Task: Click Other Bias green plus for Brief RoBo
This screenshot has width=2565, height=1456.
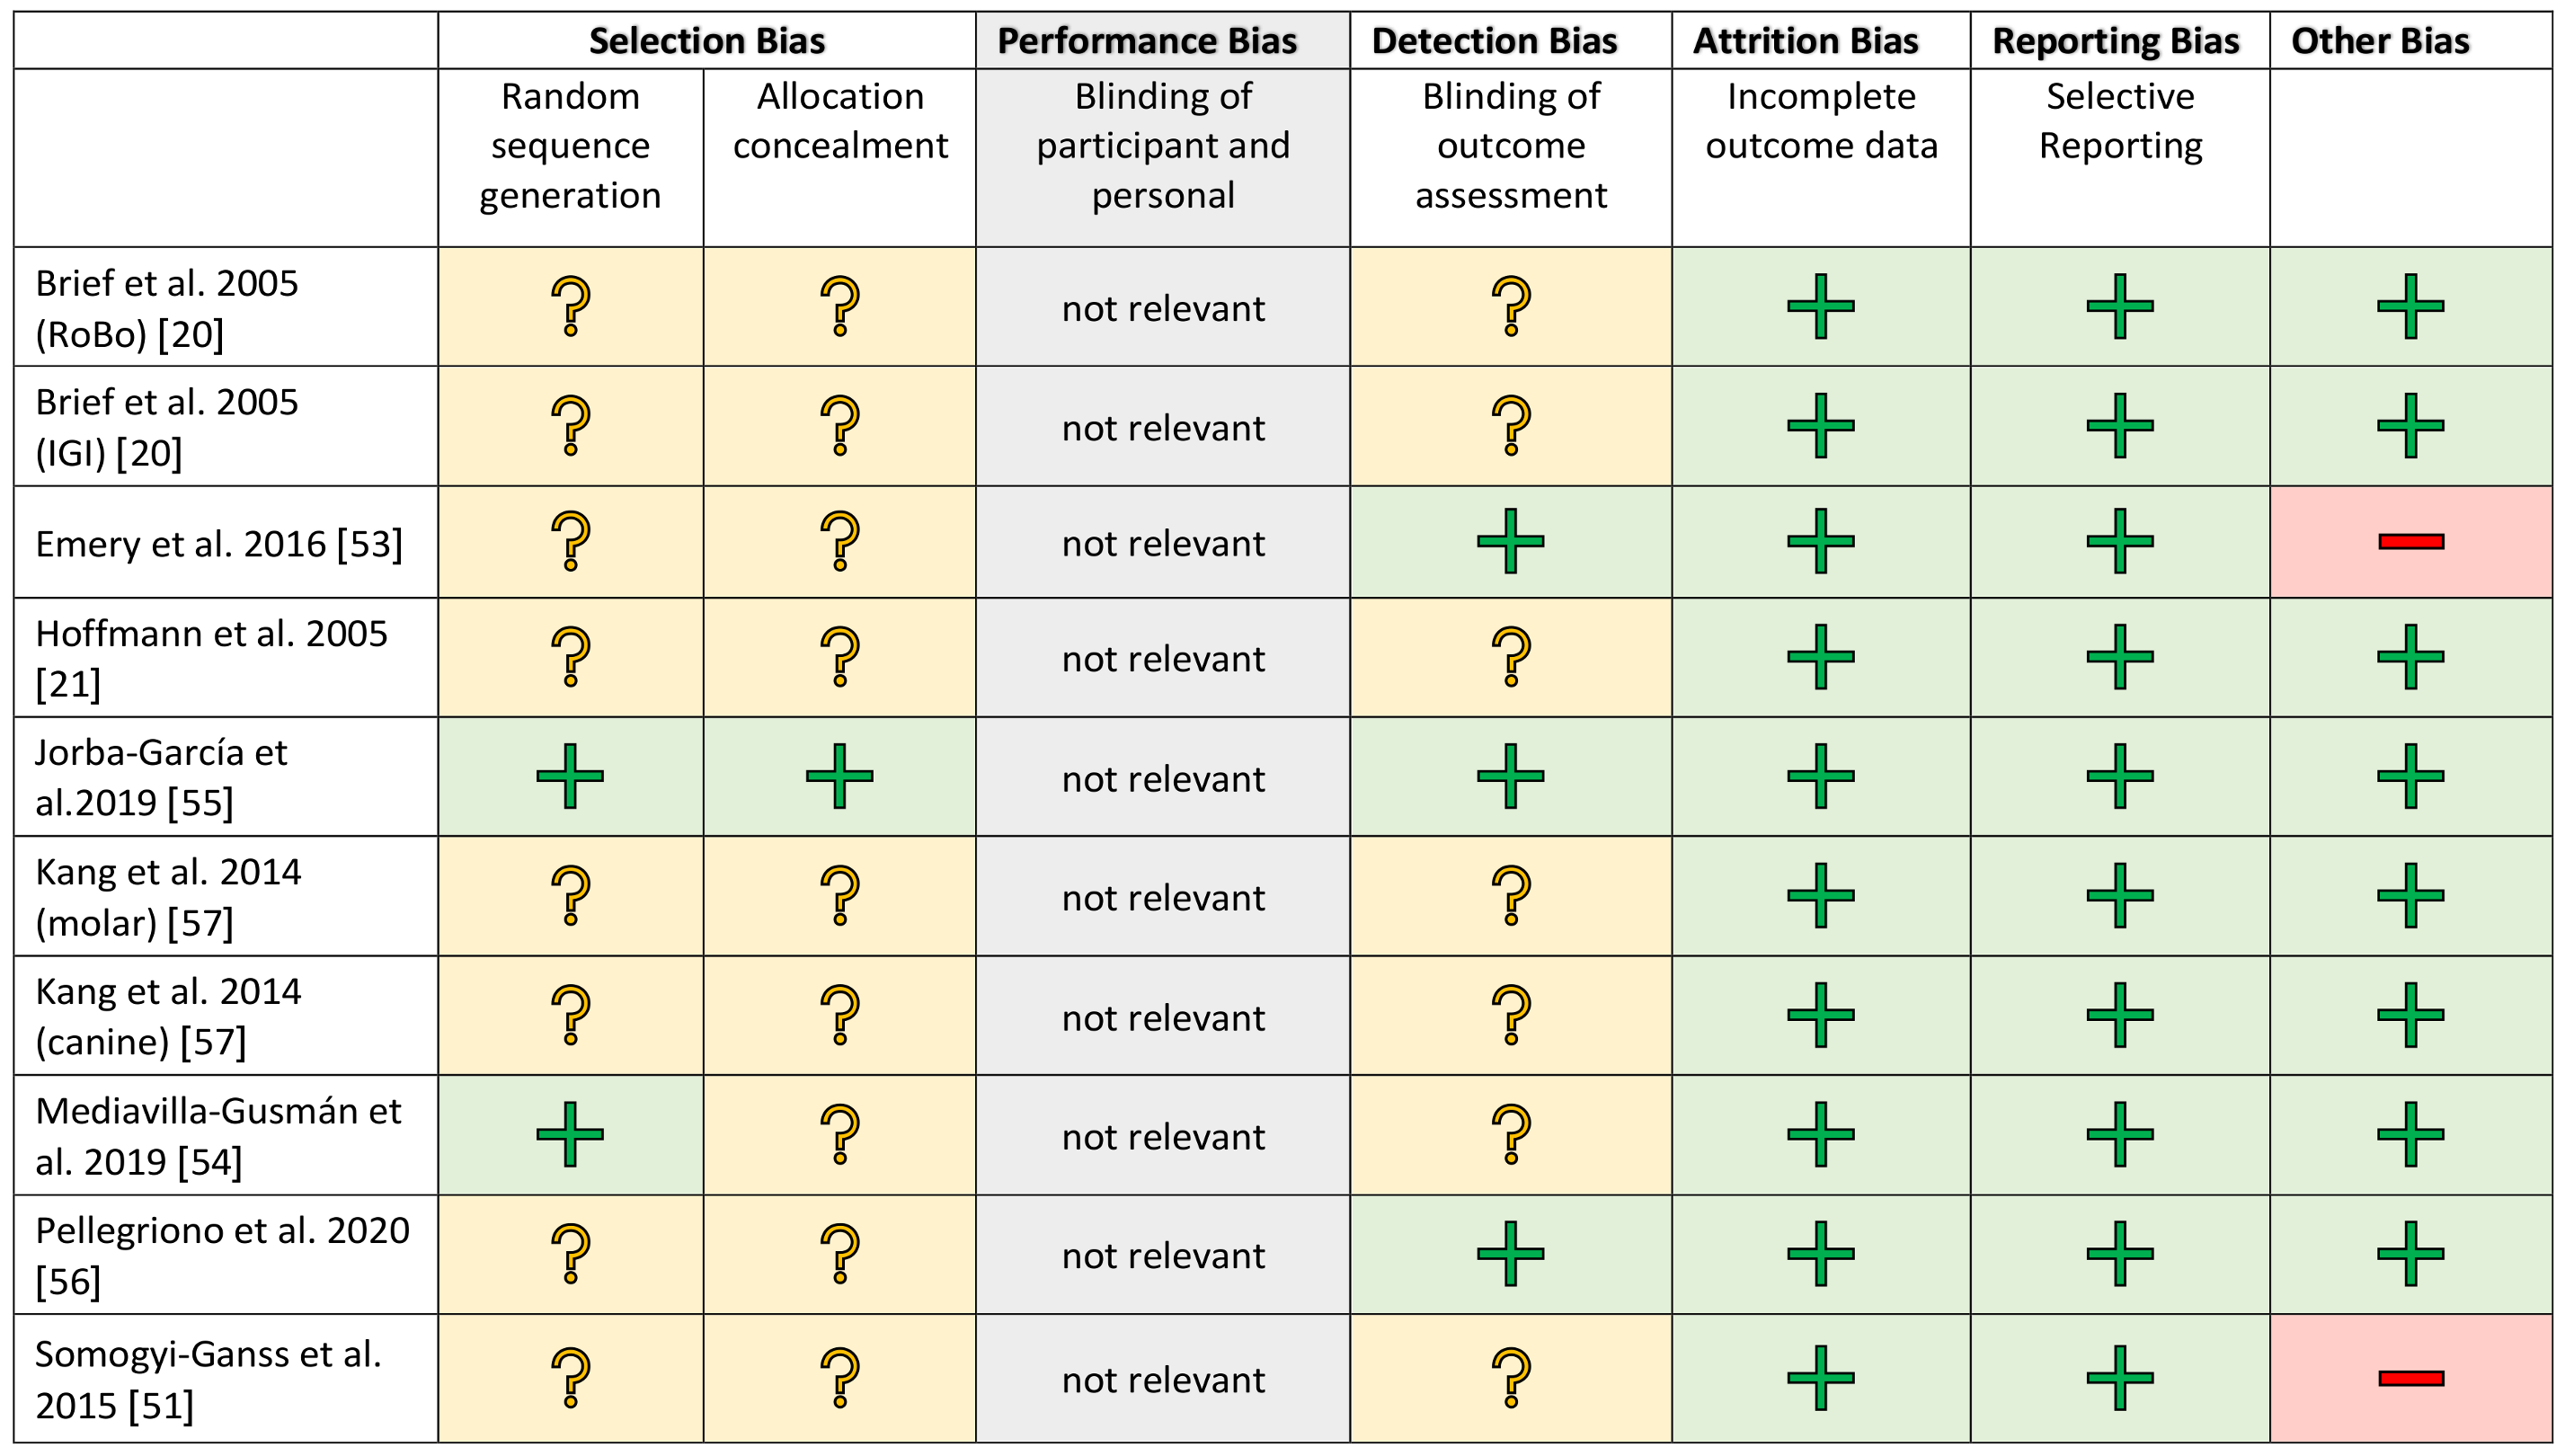Action: pyautogui.click(x=2410, y=306)
